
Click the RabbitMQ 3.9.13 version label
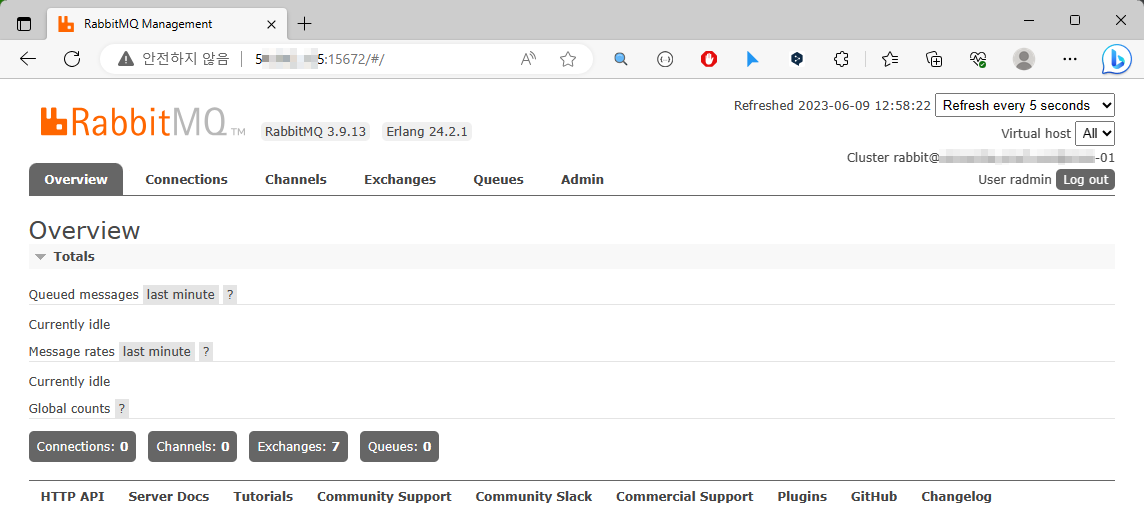[315, 132]
